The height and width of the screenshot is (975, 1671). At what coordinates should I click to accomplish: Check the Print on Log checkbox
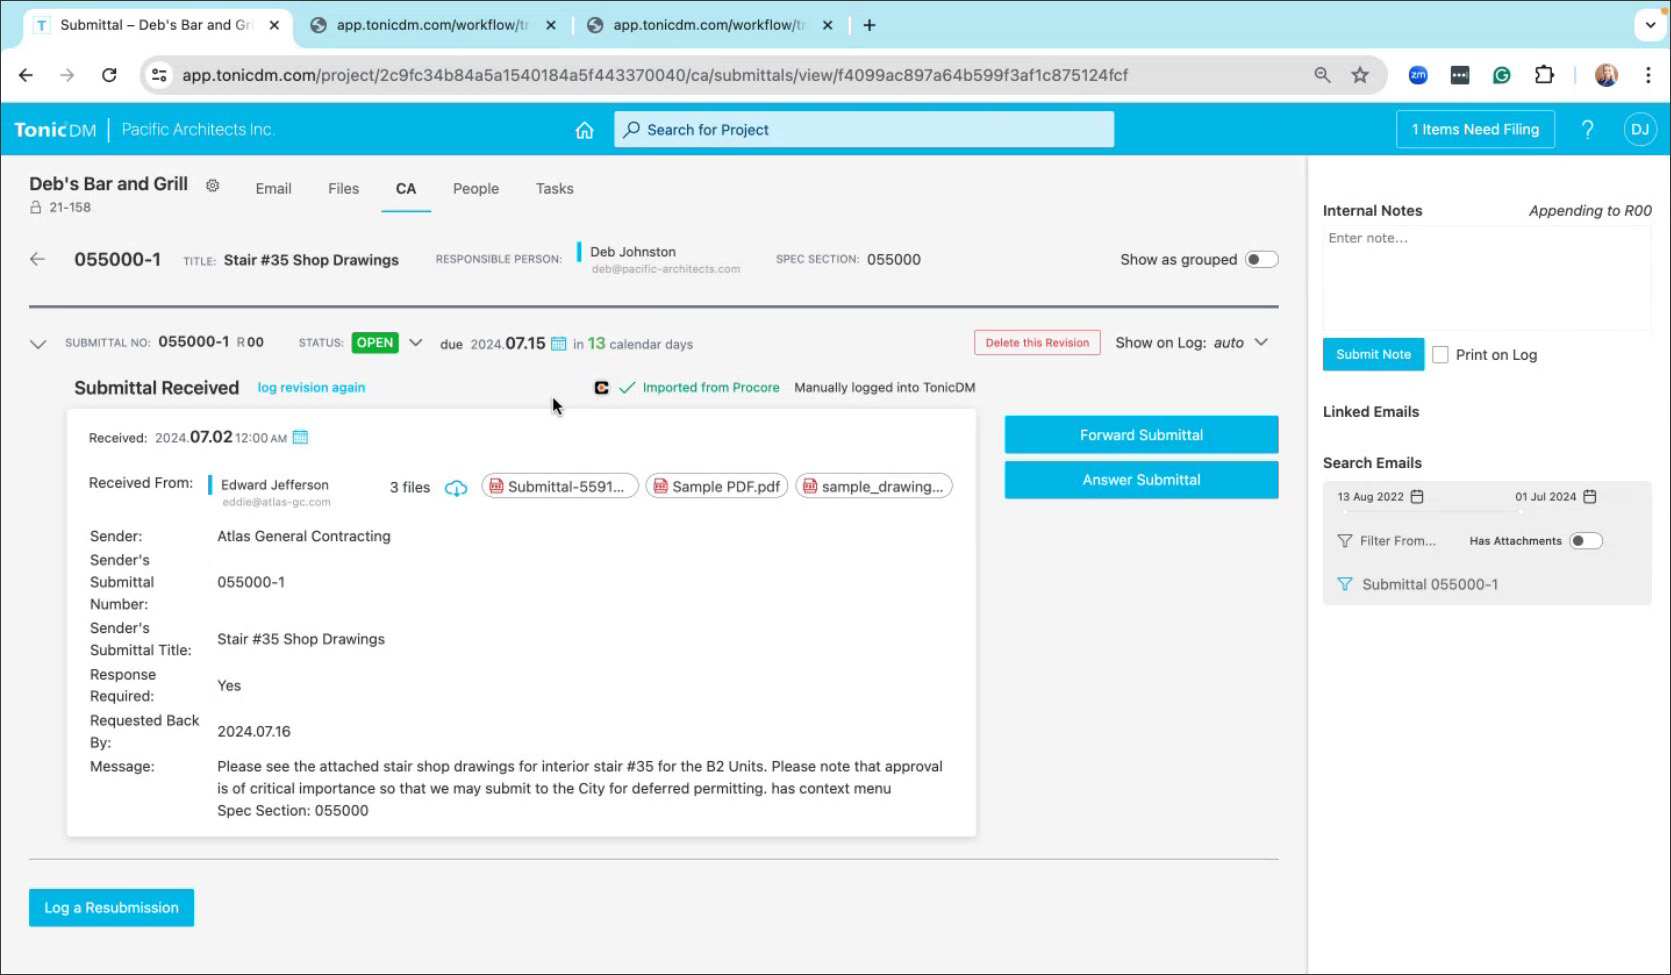[1440, 355]
